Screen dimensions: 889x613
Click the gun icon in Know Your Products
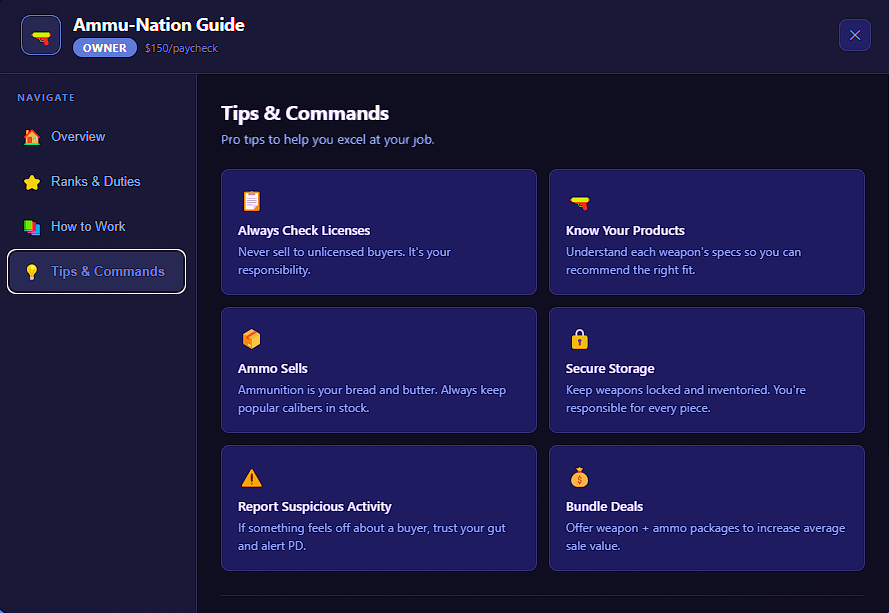pos(579,202)
